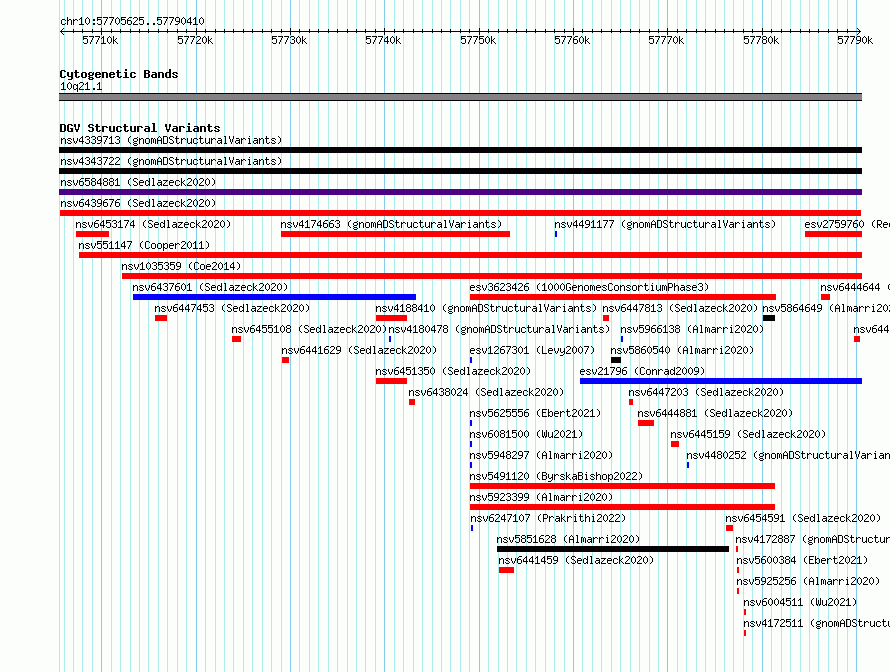
Task: Click nsv6447203 Sedlazeck2020 label
Action: 706,392
